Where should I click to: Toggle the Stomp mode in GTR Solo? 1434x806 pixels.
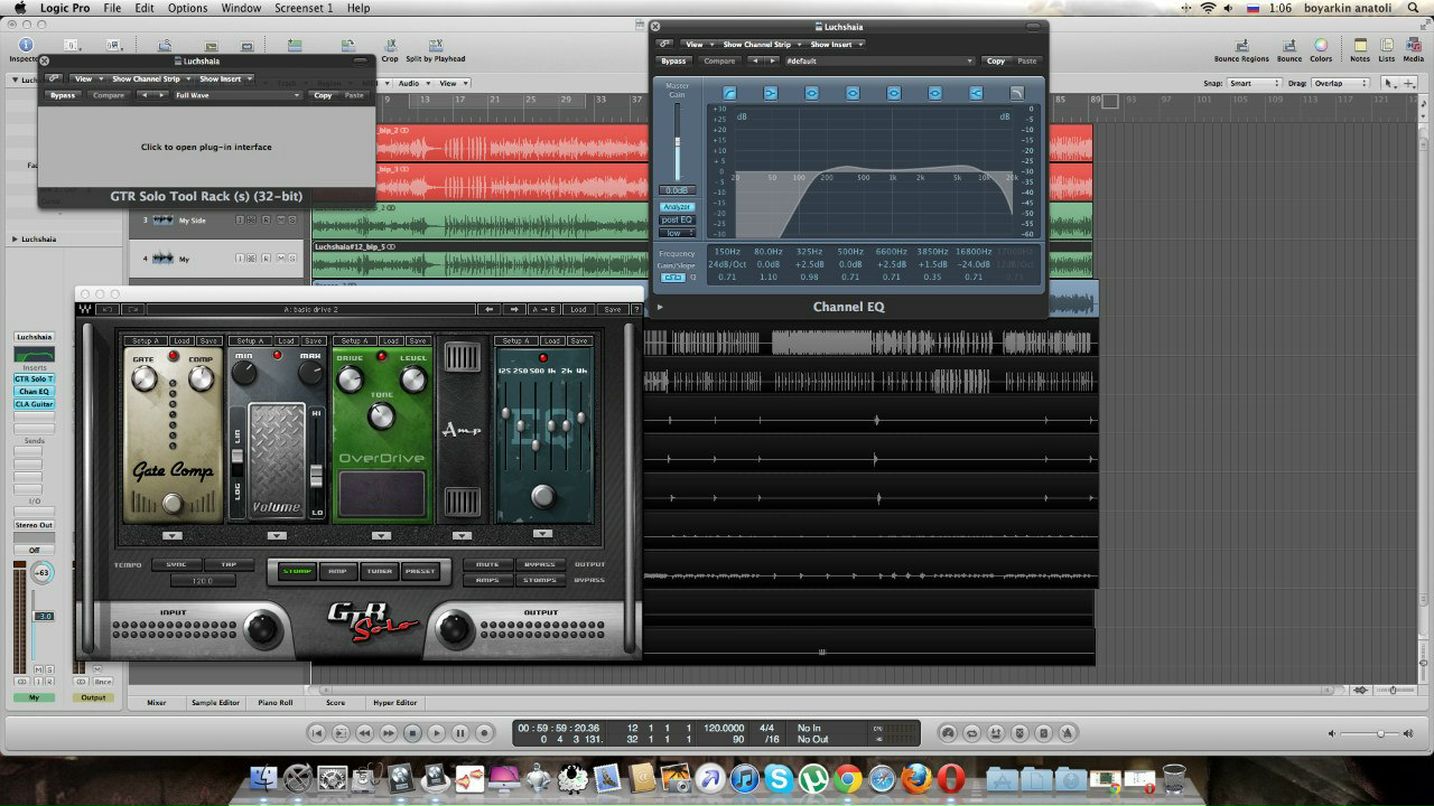coord(297,572)
